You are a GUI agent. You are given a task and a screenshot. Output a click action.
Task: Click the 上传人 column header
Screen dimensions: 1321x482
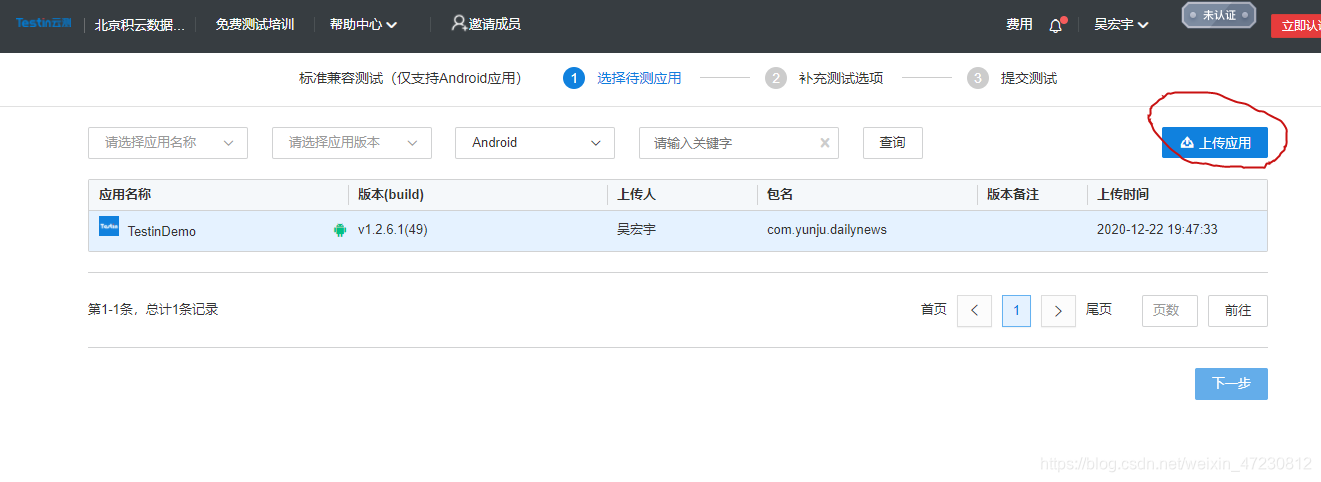tap(637, 195)
